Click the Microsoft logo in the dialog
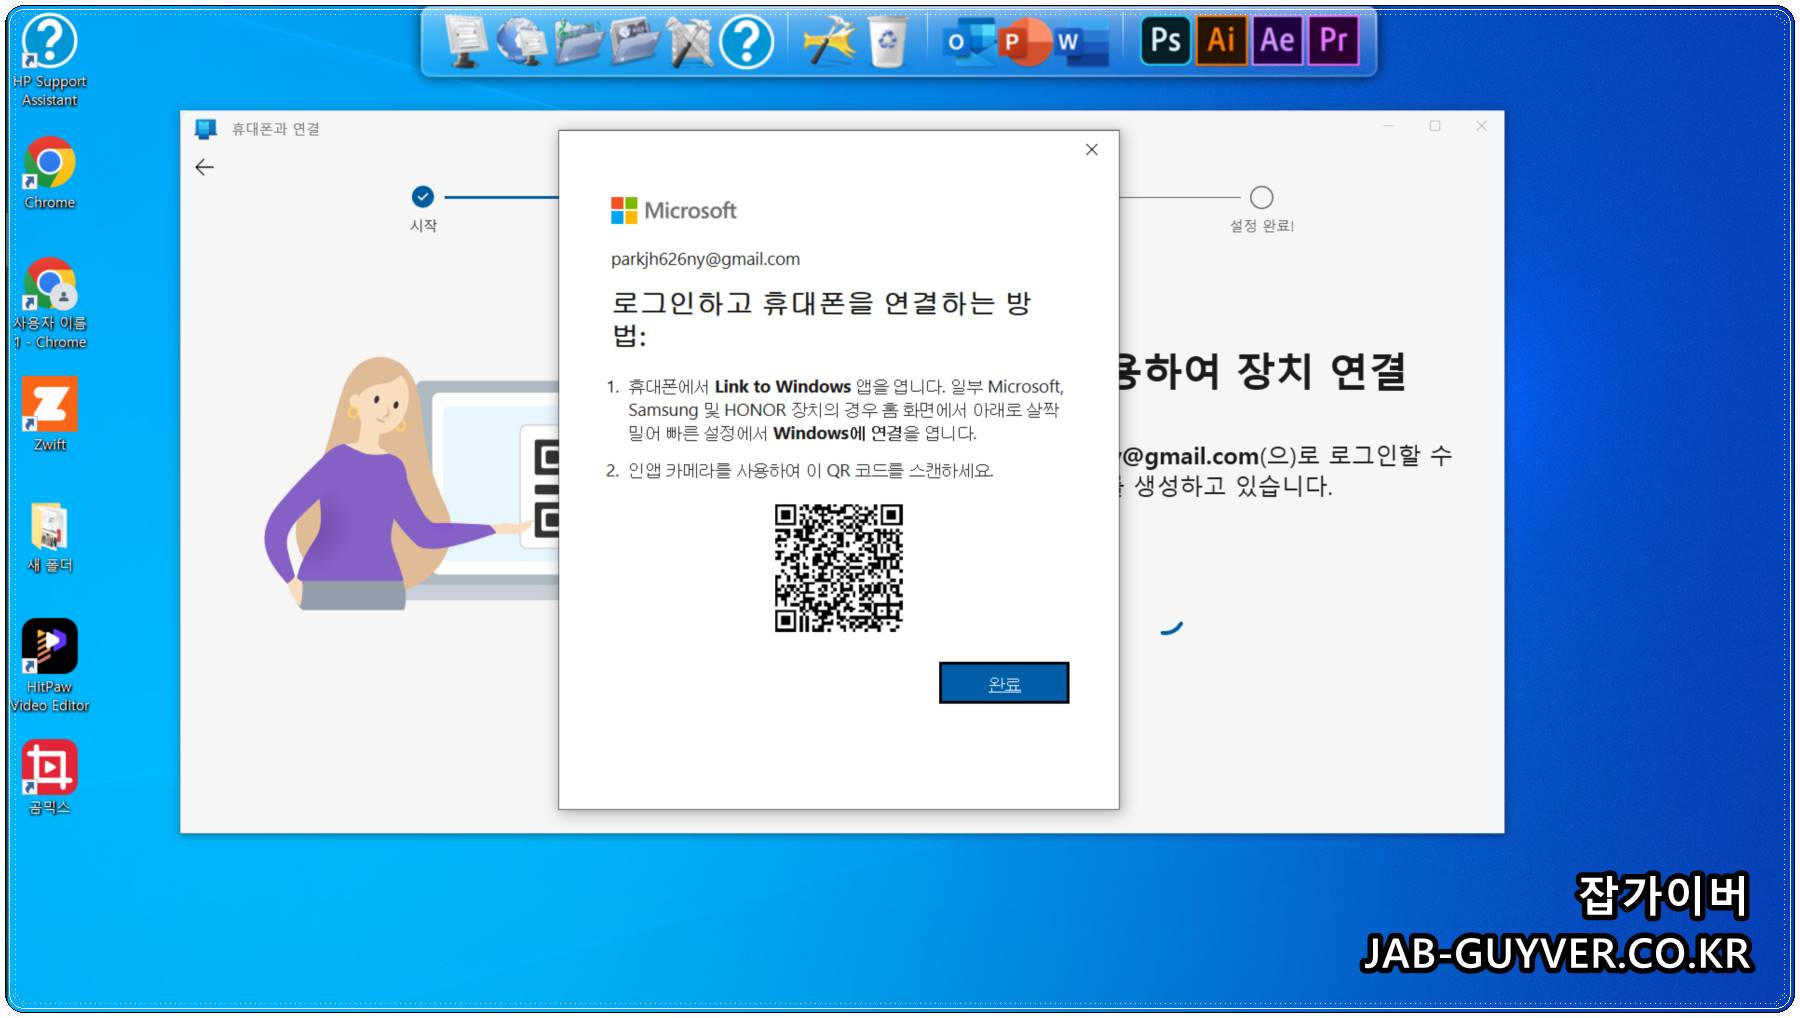Viewport: 1800px width, 1018px height. 674,210
